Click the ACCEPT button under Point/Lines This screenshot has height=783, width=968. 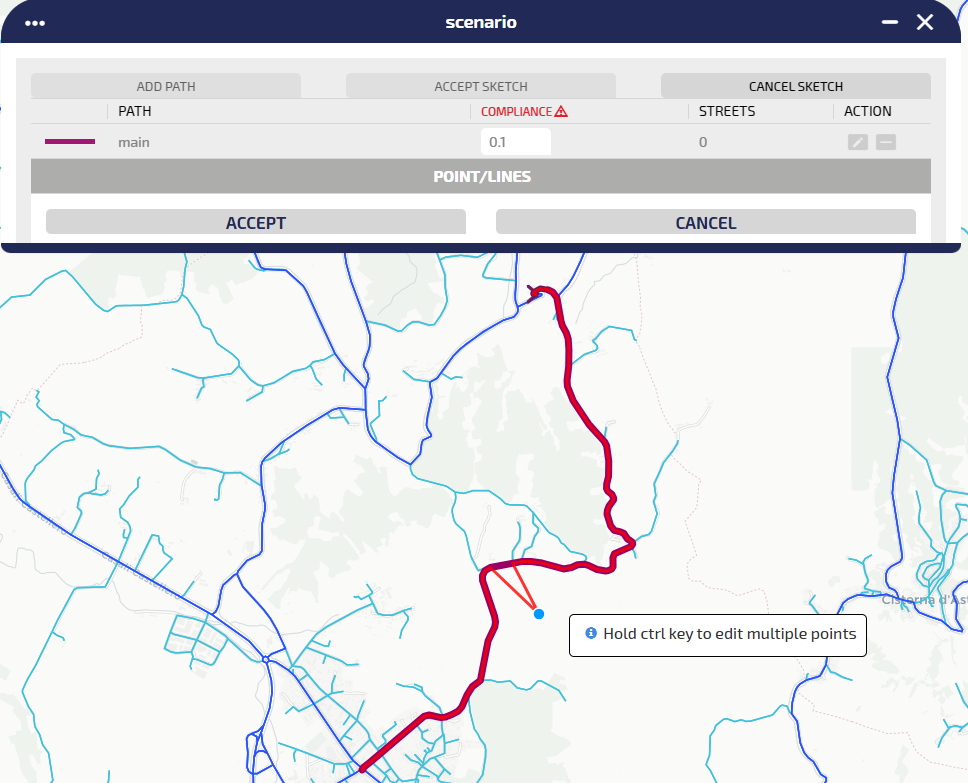point(256,222)
